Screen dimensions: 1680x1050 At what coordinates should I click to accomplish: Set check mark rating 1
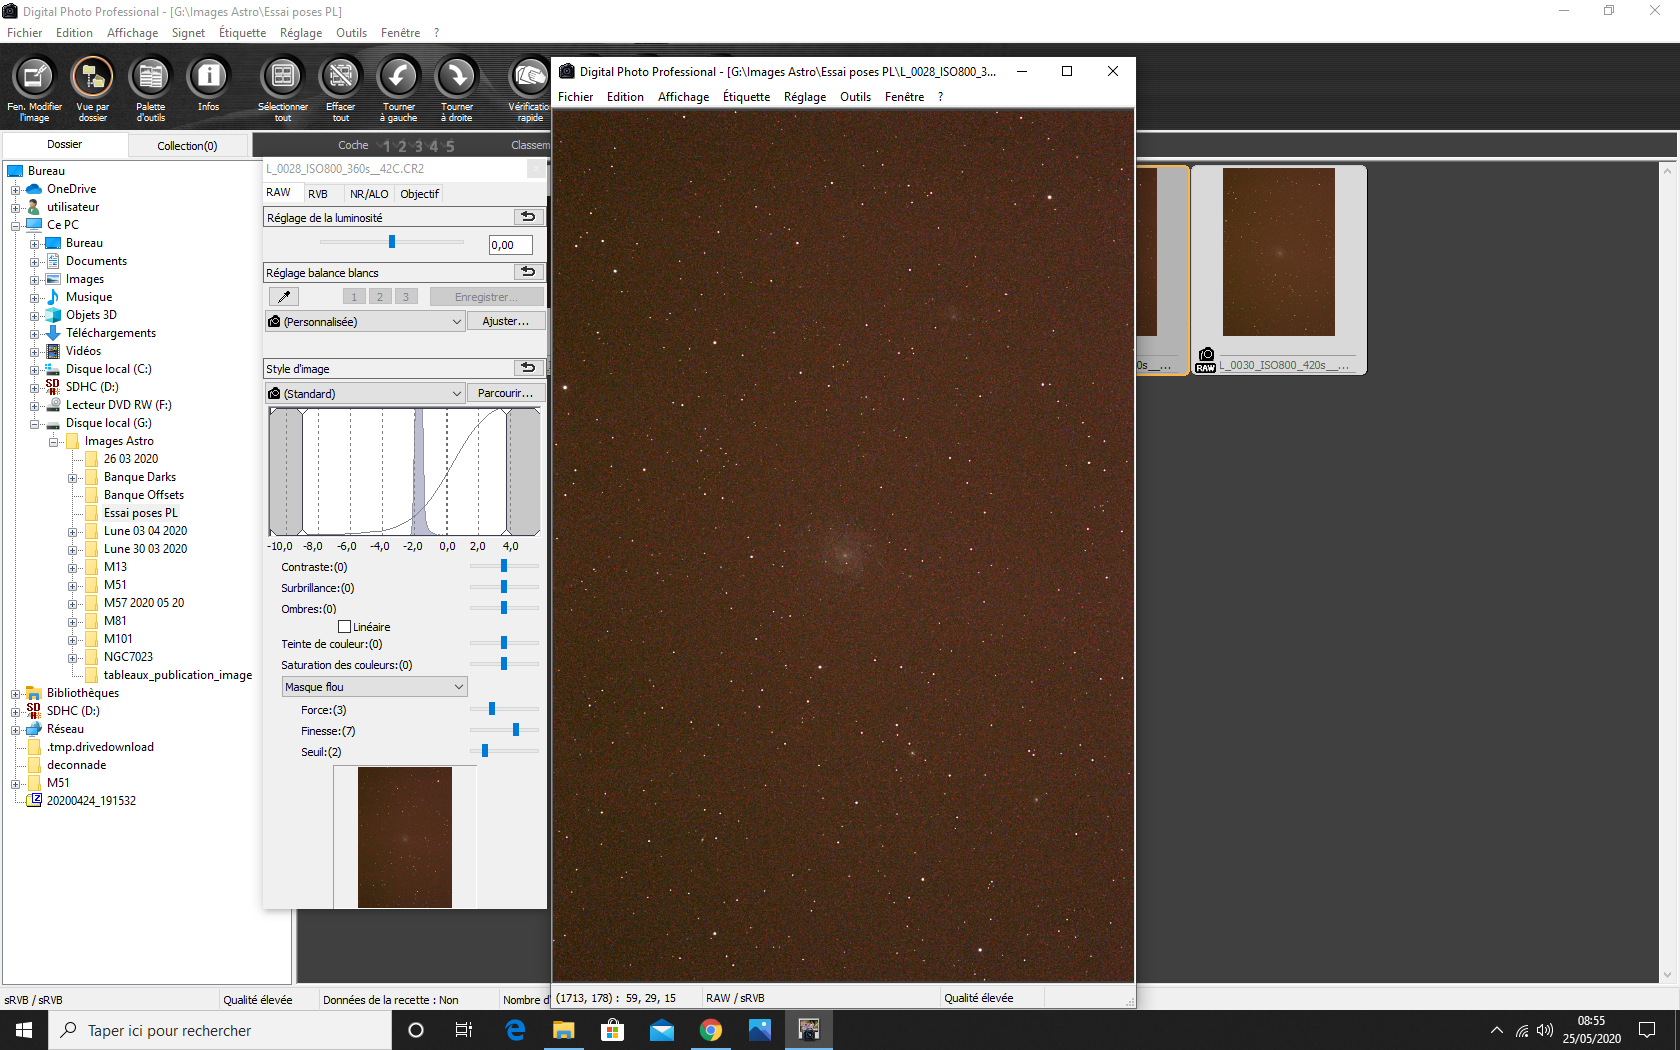[387, 146]
